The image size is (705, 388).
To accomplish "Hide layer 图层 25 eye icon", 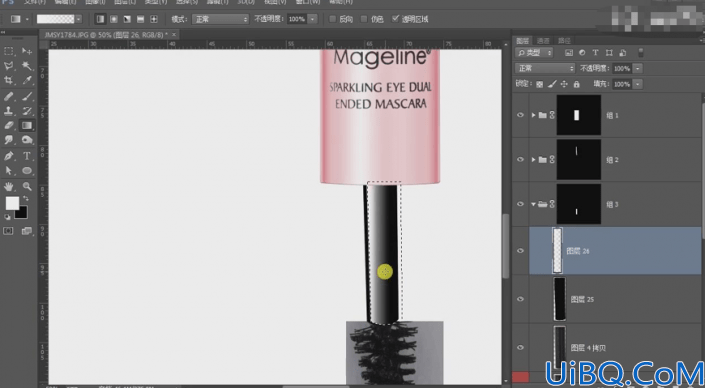I will point(520,299).
